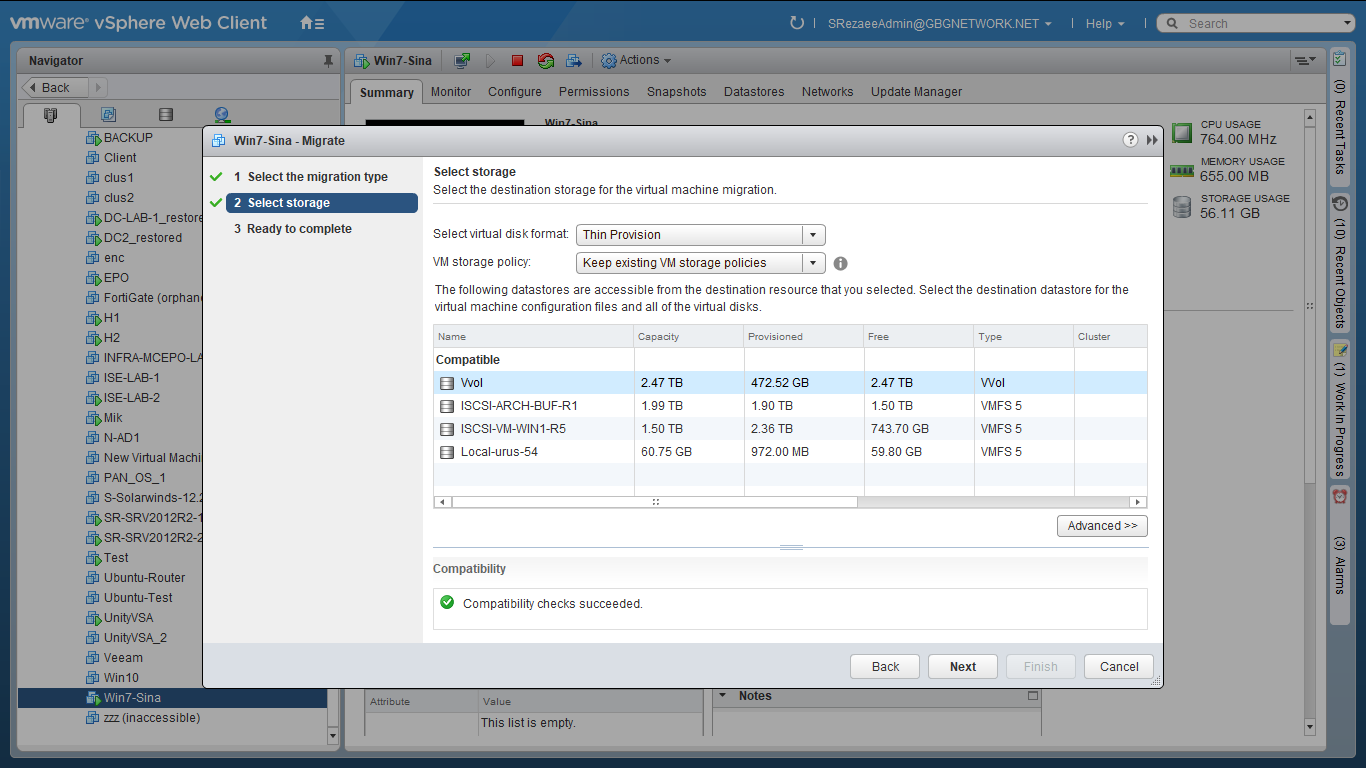
Task: Click the double-arrow icon in the Migrate dialog title bar
Action: [1152, 141]
